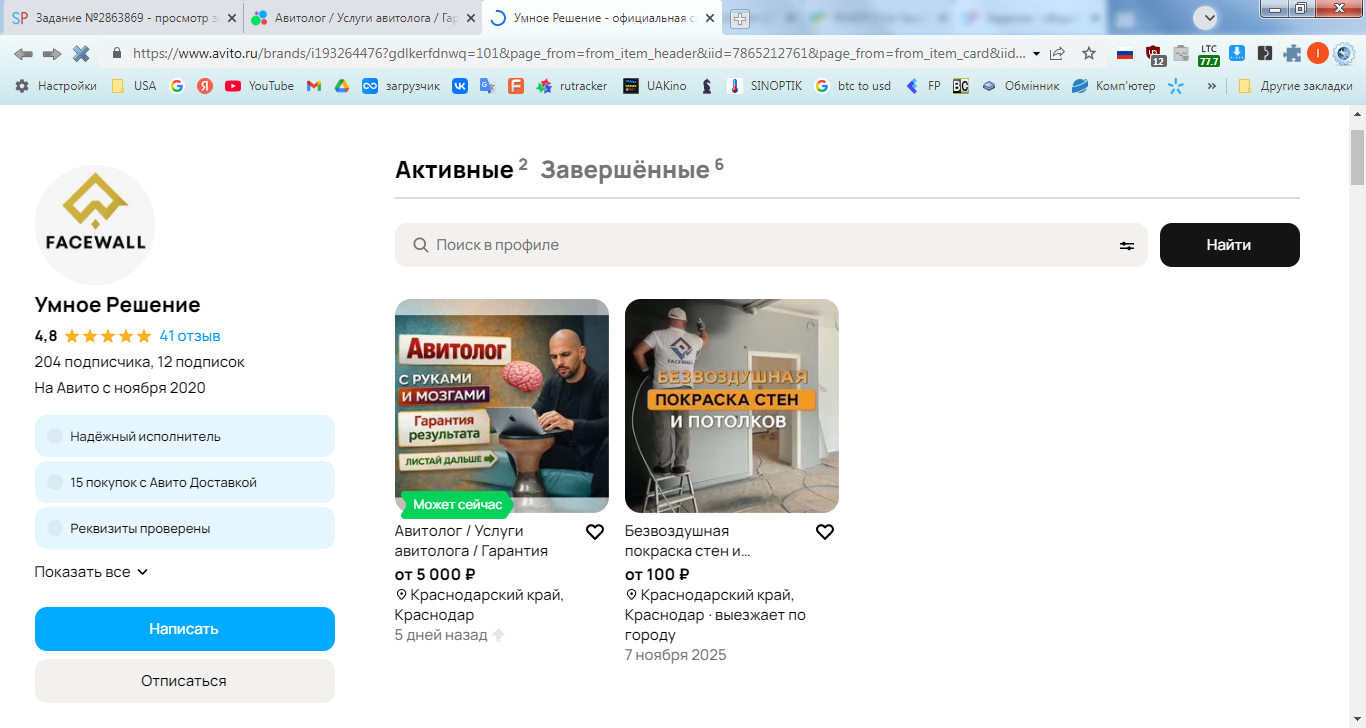The width and height of the screenshot is (1366, 728).
Task: Open the orange profile avatar
Action: tap(1318, 53)
